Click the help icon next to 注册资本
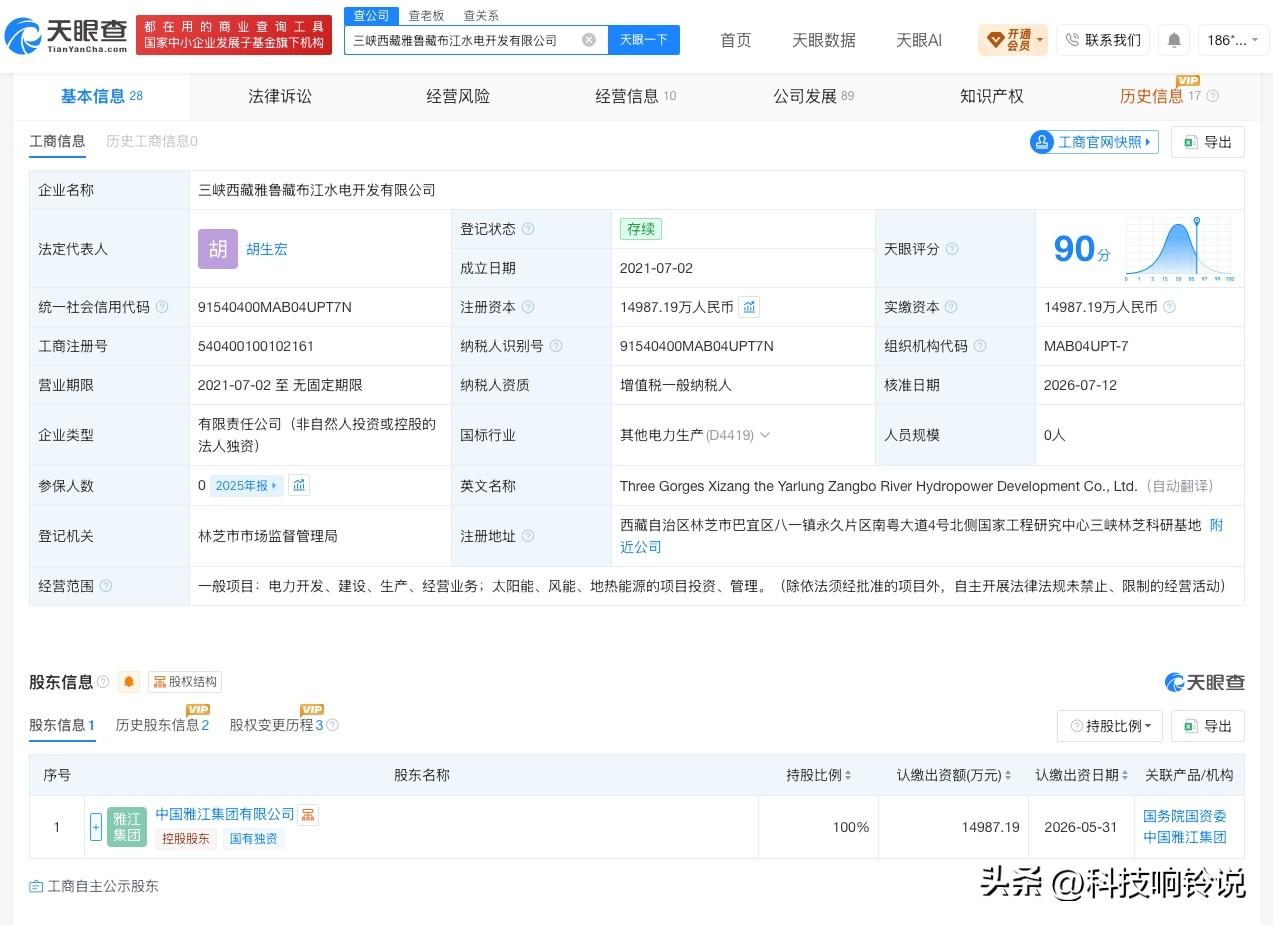The image size is (1273, 925). coord(528,307)
